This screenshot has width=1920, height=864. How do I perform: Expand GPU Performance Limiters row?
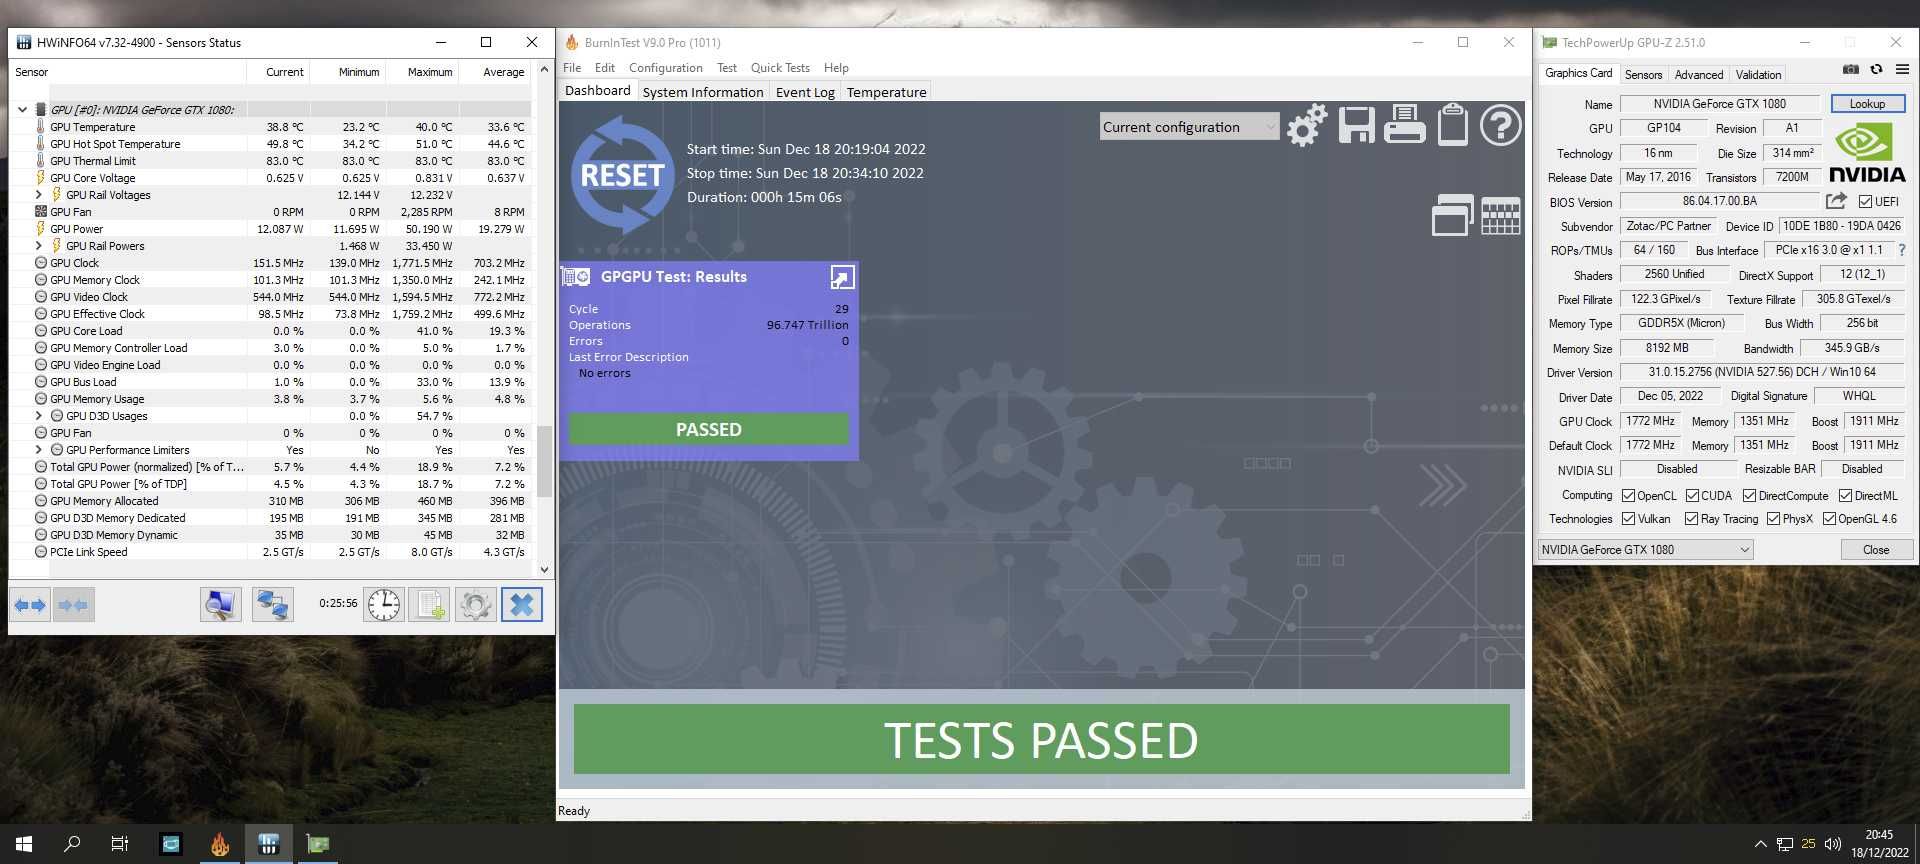point(38,450)
